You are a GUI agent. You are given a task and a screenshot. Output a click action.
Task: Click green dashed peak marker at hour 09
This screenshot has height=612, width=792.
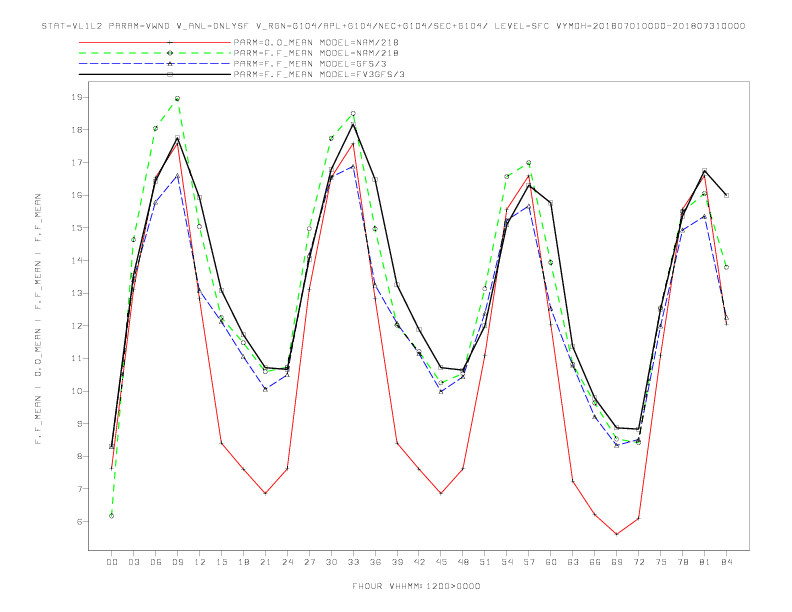pyautogui.click(x=177, y=98)
